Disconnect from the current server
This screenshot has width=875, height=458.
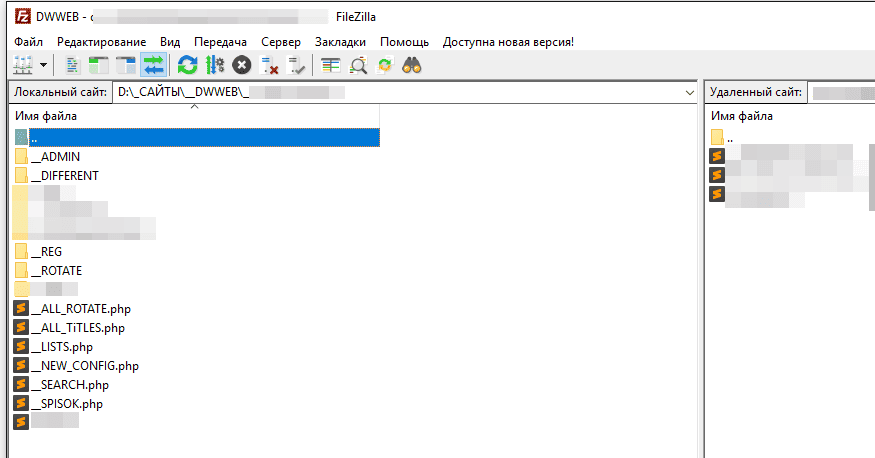270,65
